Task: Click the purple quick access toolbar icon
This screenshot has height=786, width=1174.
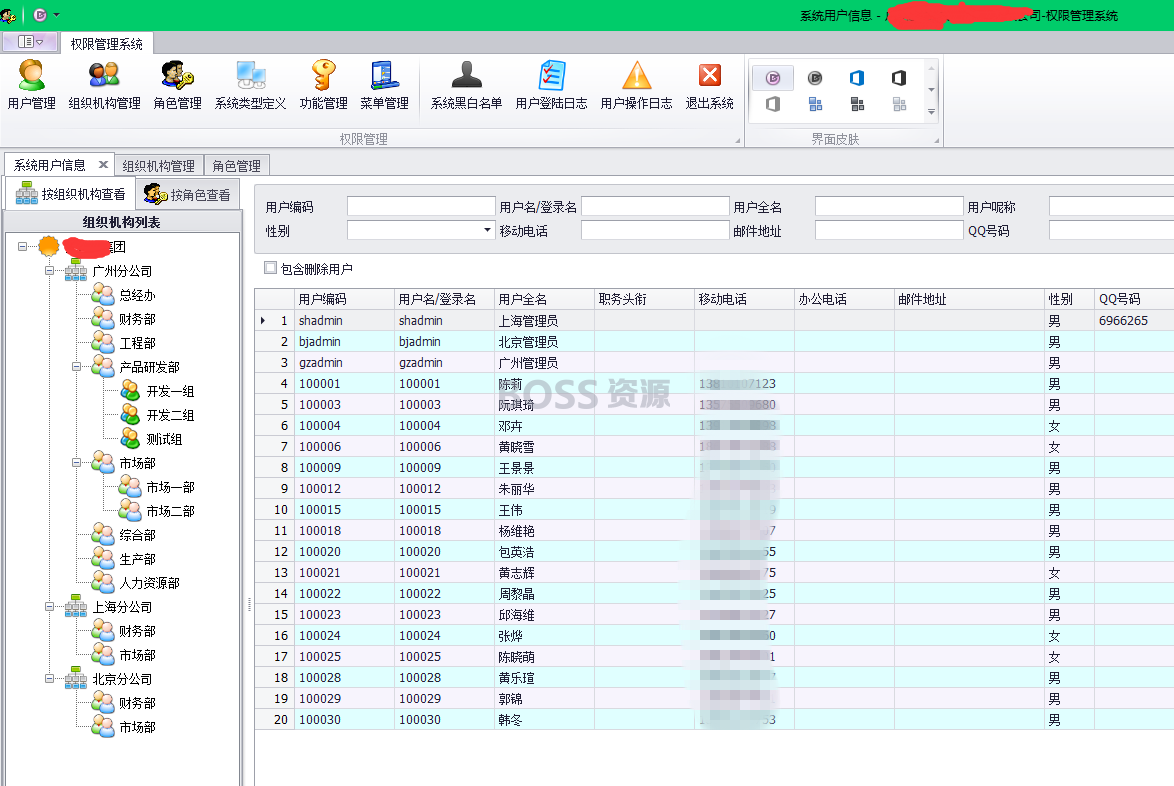Action: 40,14
